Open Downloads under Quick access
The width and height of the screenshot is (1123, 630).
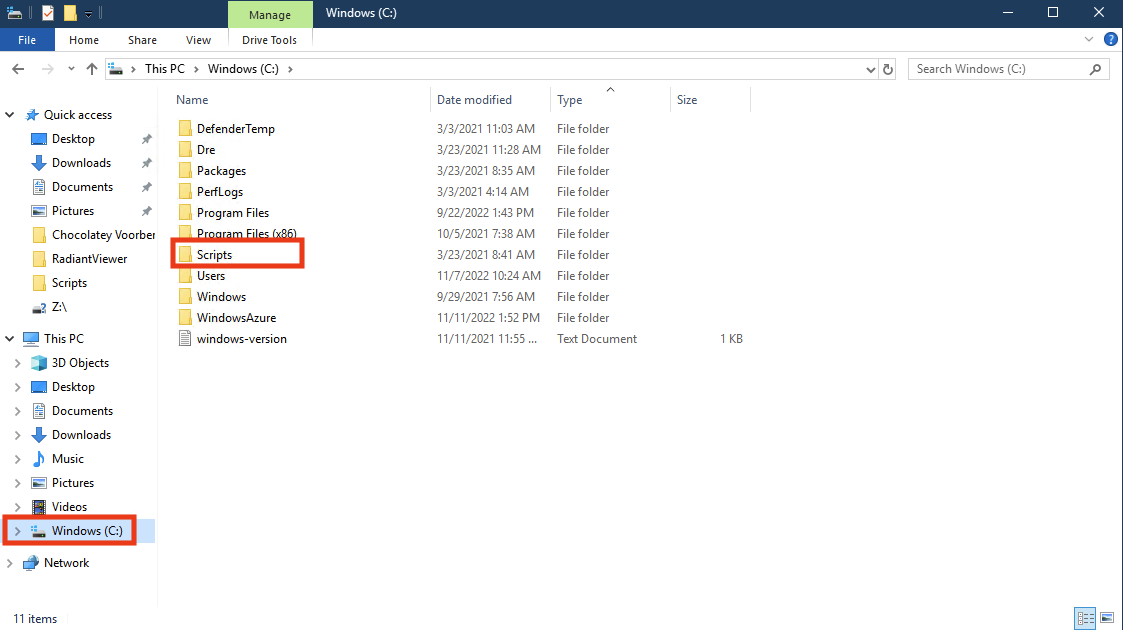[x=81, y=163]
